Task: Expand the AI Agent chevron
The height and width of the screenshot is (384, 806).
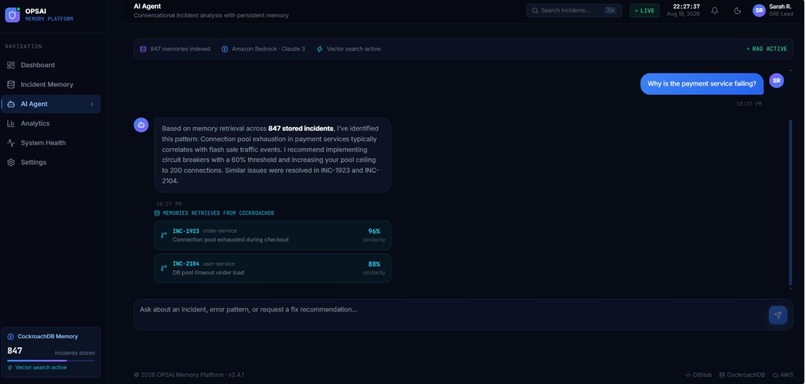Action: [x=92, y=104]
